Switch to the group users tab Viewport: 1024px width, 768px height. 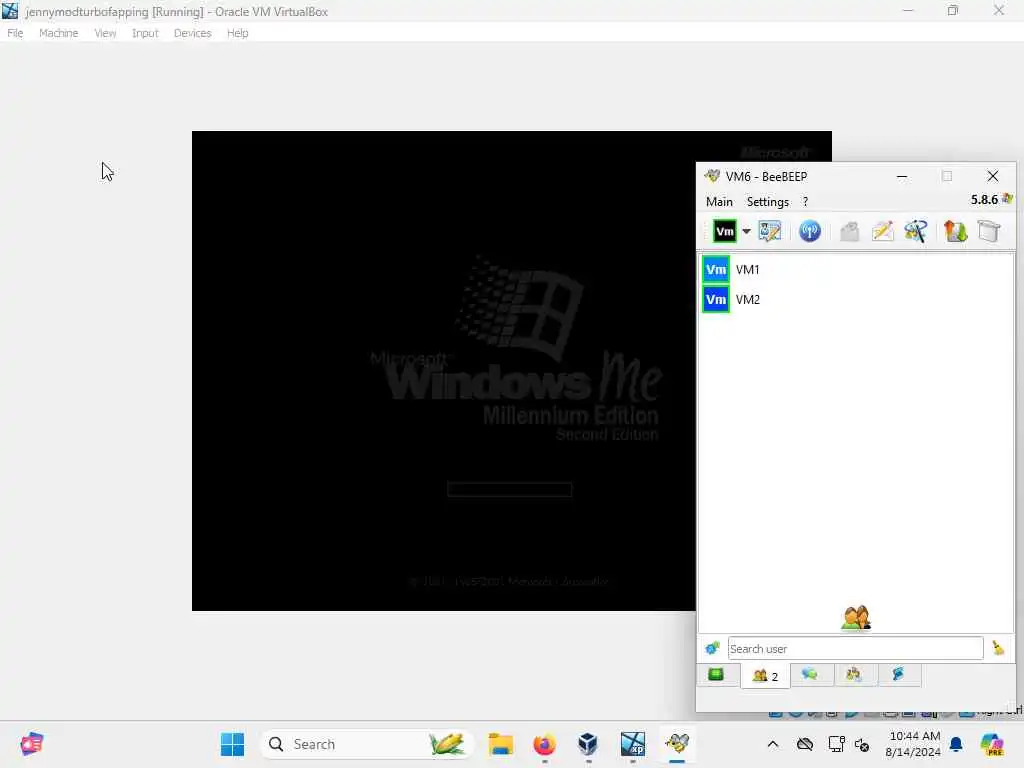click(854, 675)
